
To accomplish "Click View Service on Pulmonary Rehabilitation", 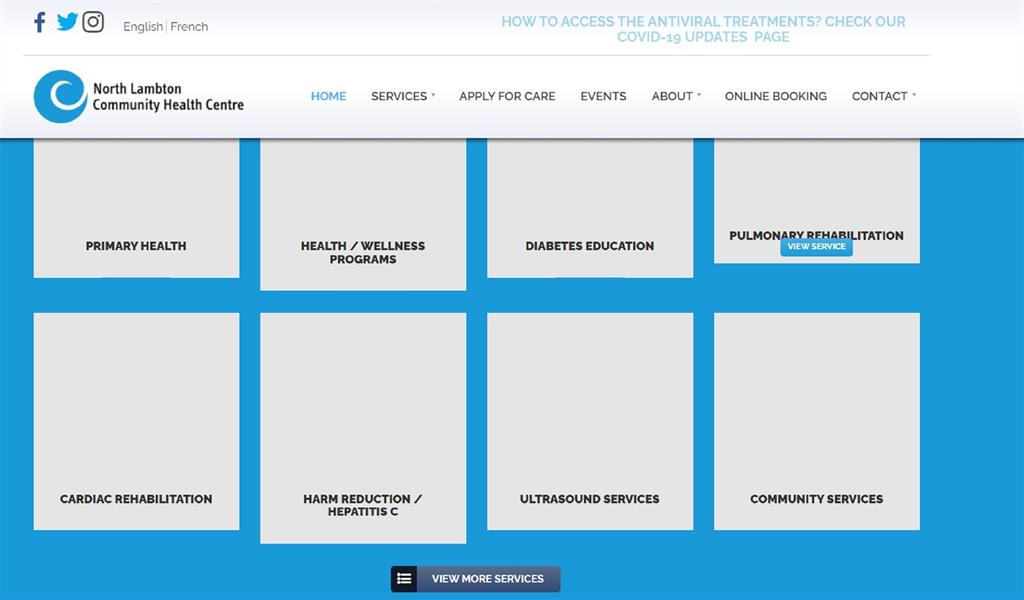I will 816,246.
